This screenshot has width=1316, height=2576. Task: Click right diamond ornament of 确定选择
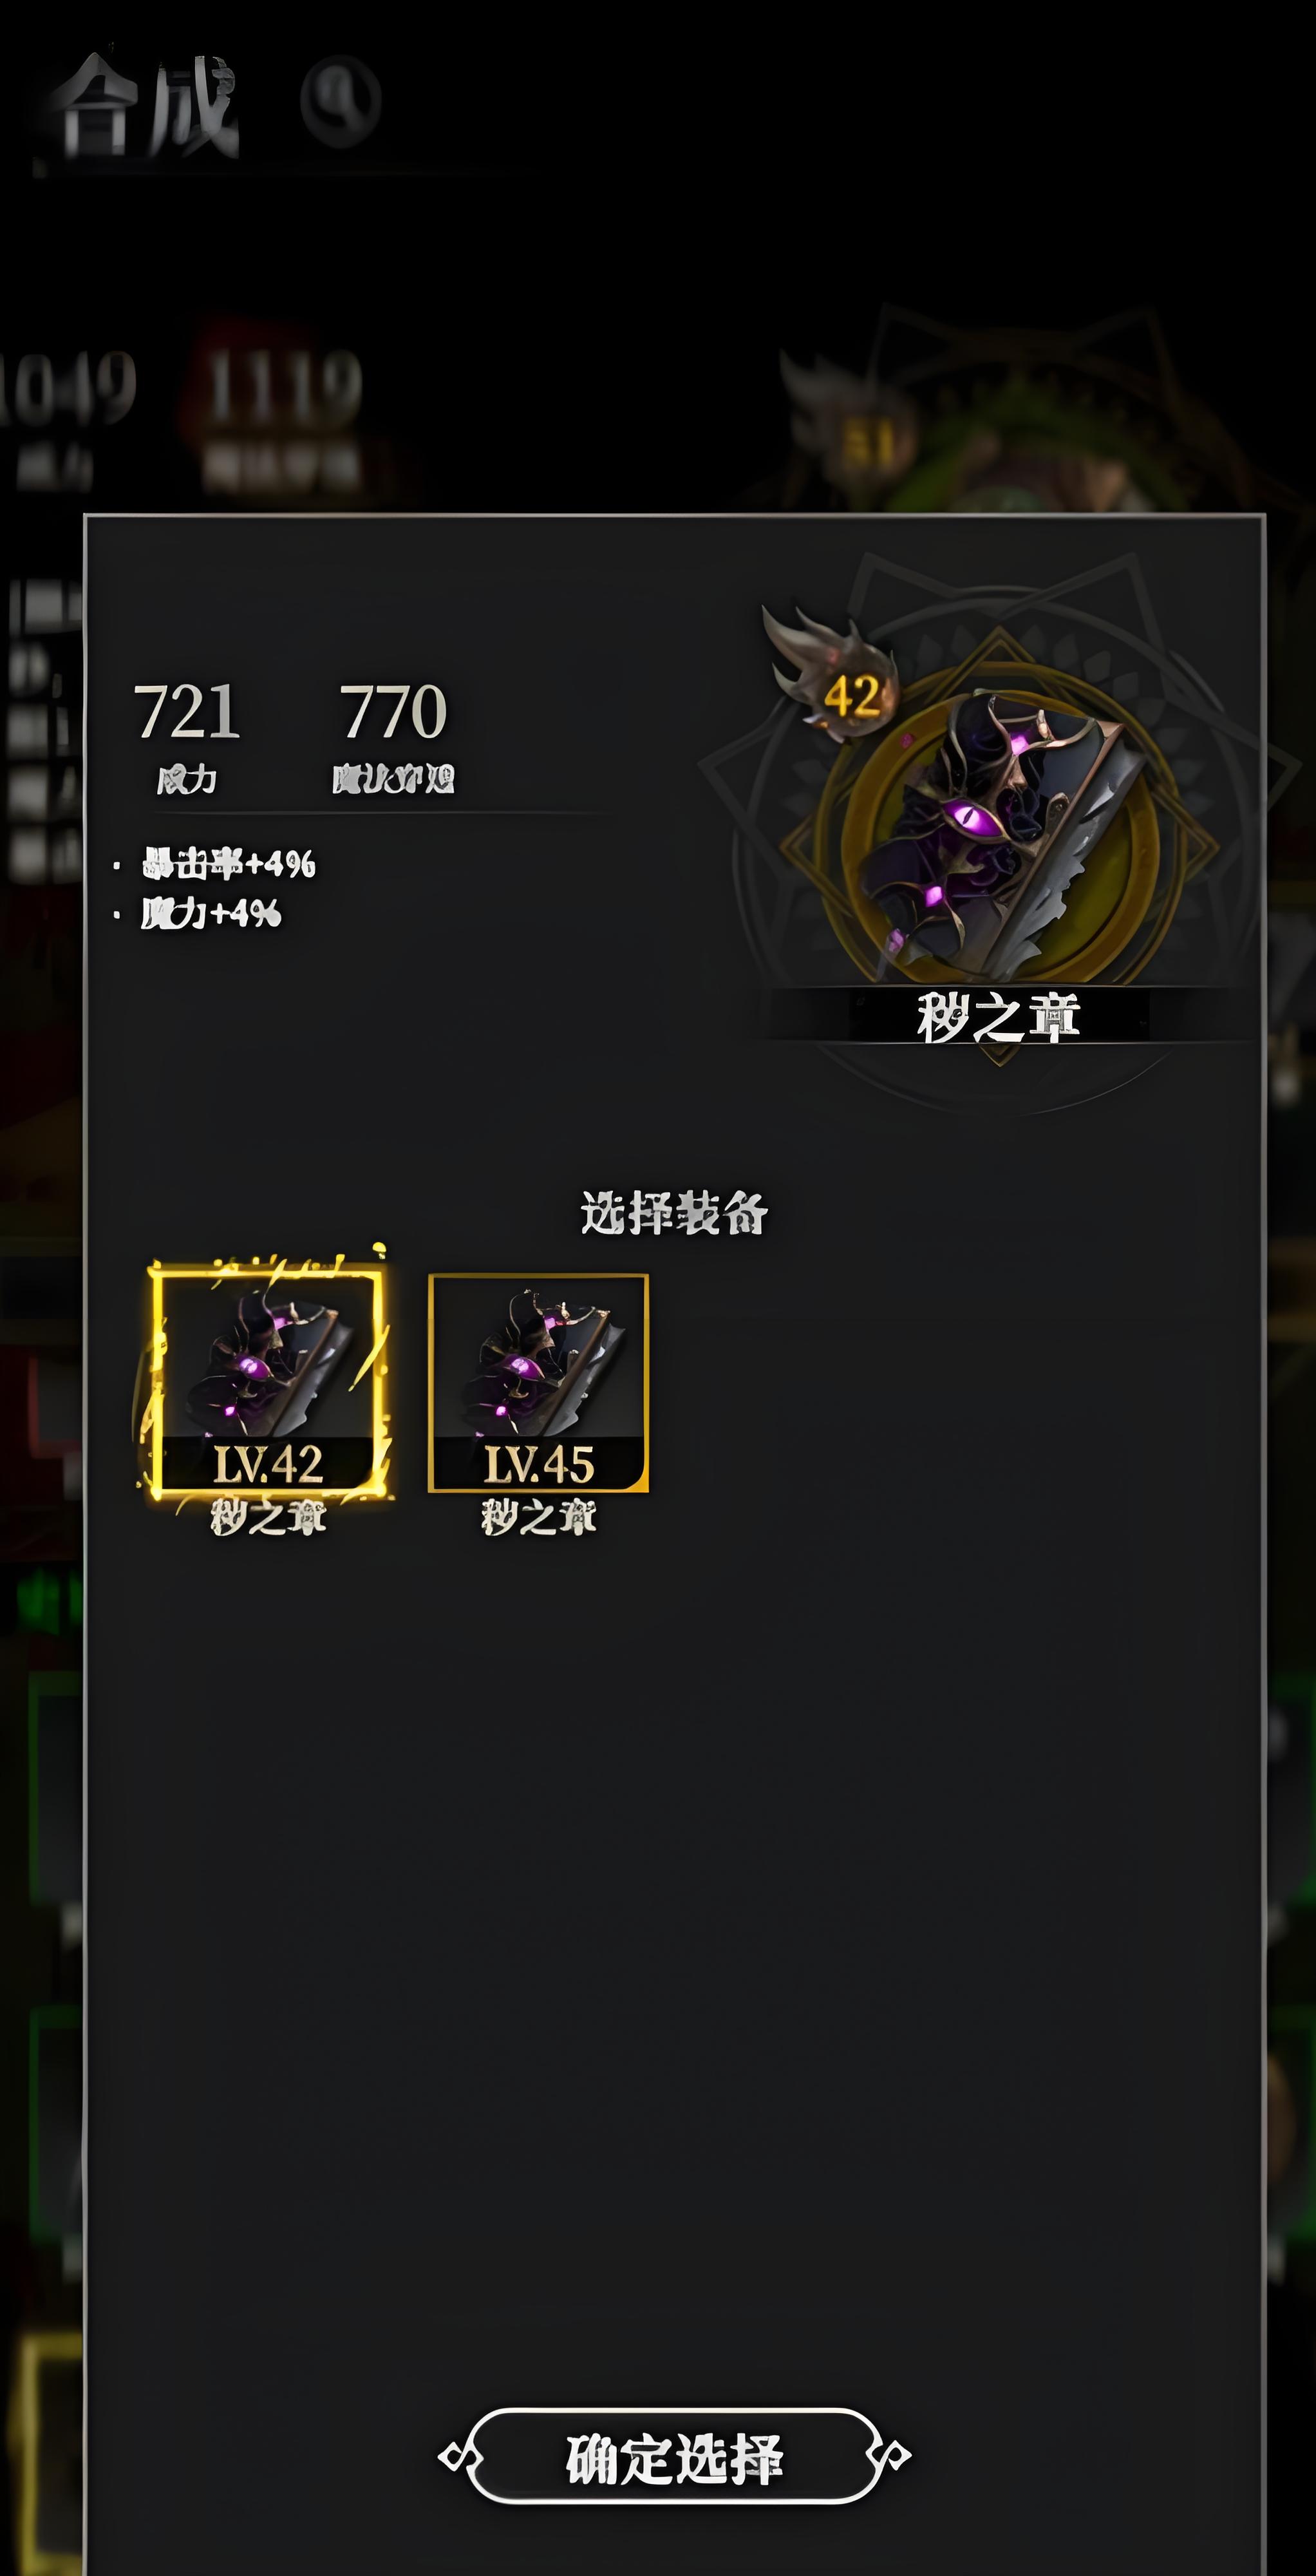[x=894, y=2456]
